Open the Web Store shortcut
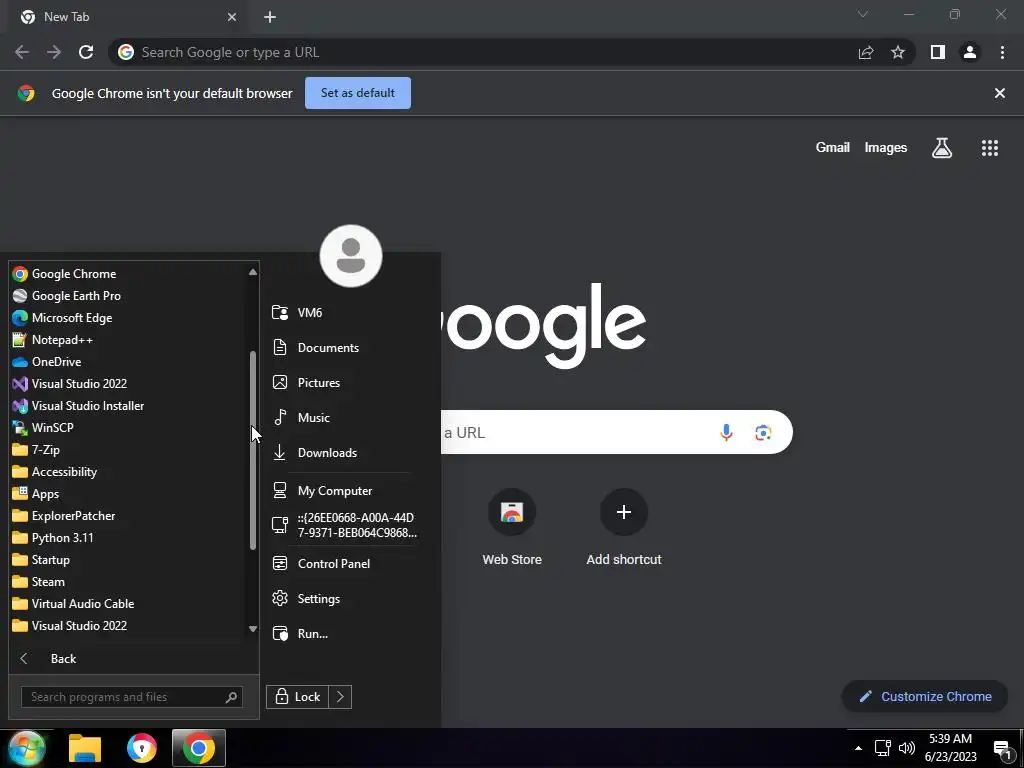Screen dimensions: 1024x768 (x=512, y=528)
